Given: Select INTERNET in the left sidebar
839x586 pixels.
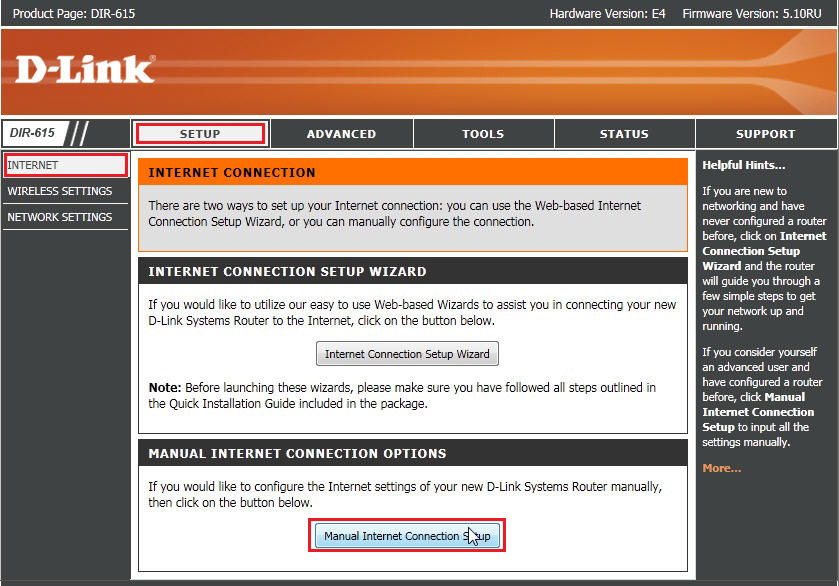Looking at the screenshot, I should click(66, 165).
